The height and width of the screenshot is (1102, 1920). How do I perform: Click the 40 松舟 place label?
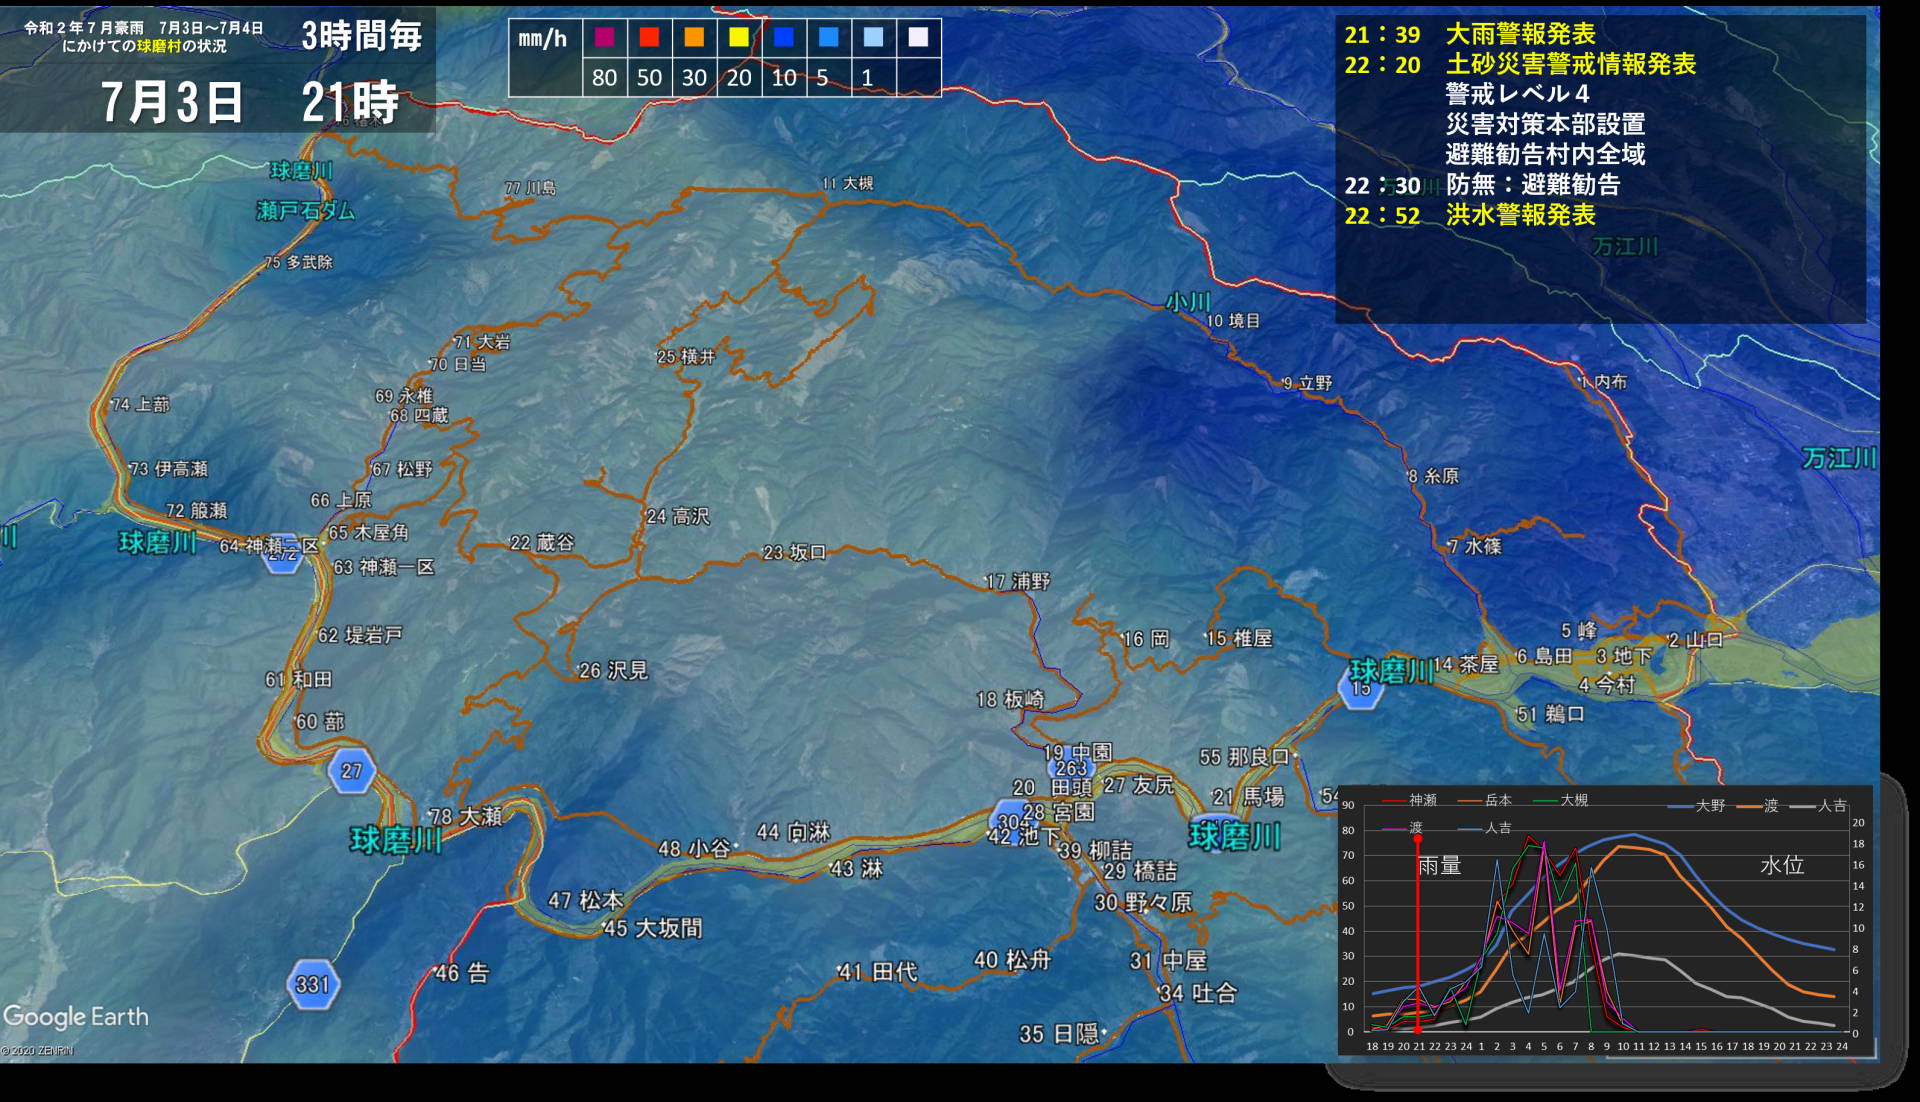point(1012,960)
